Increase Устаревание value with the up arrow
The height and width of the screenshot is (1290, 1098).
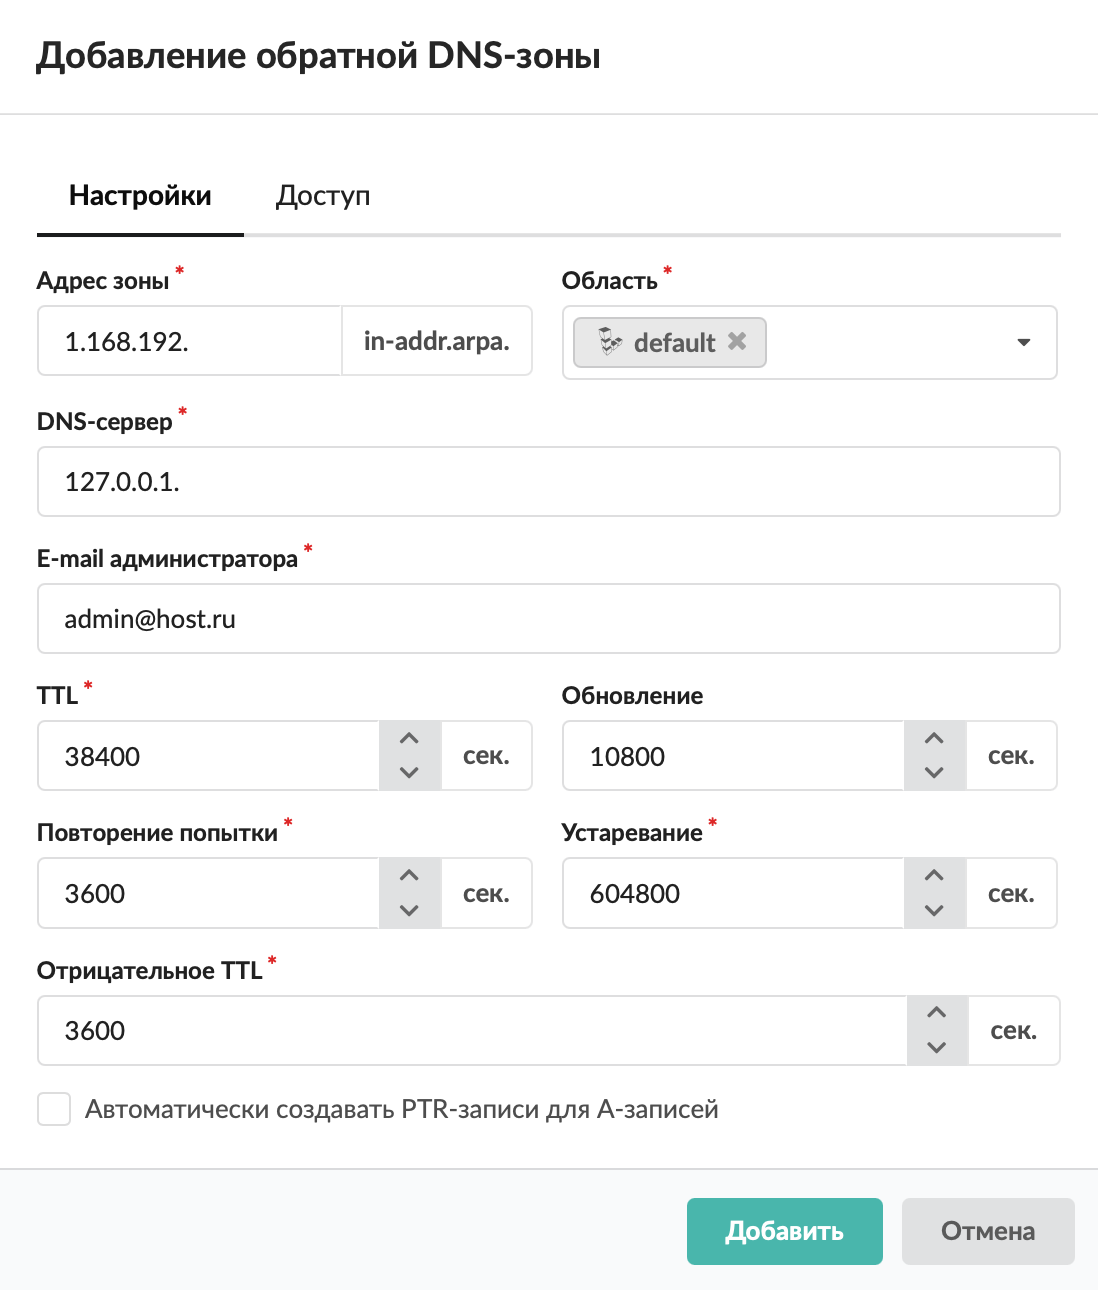[934, 876]
